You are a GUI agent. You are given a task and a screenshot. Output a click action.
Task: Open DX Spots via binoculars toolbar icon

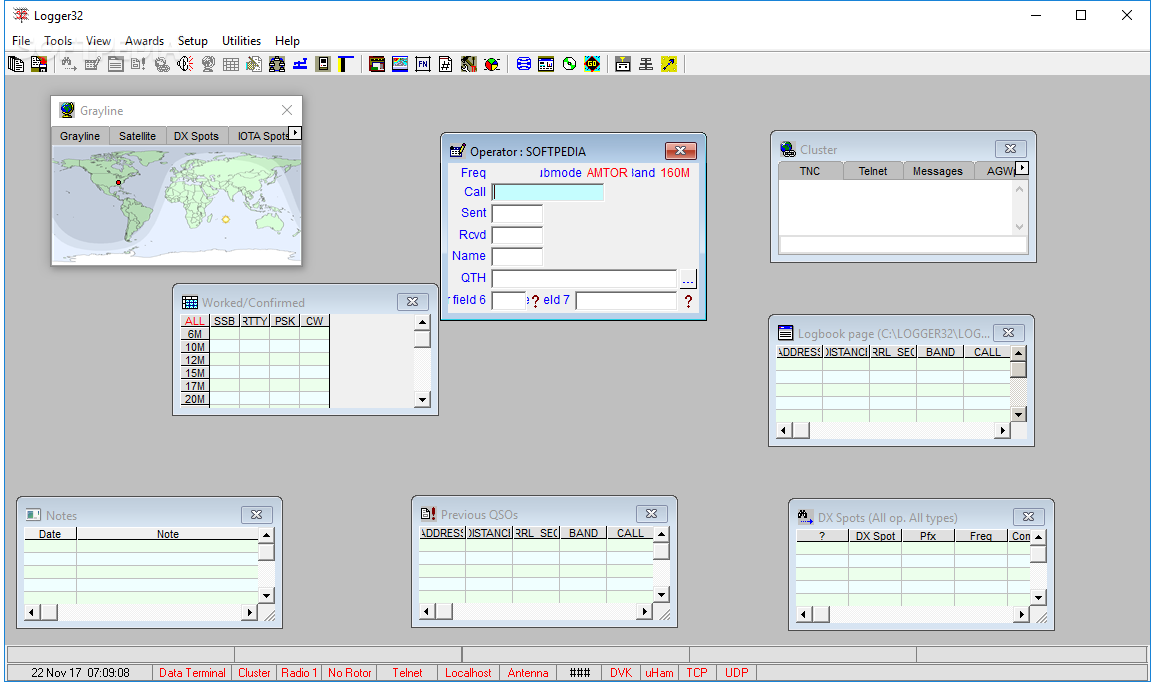click(69, 64)
